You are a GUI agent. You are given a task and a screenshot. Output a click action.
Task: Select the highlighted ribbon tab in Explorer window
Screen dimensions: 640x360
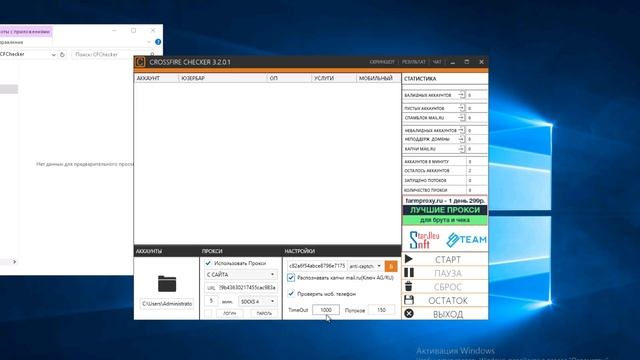click(x=26, y=31)
